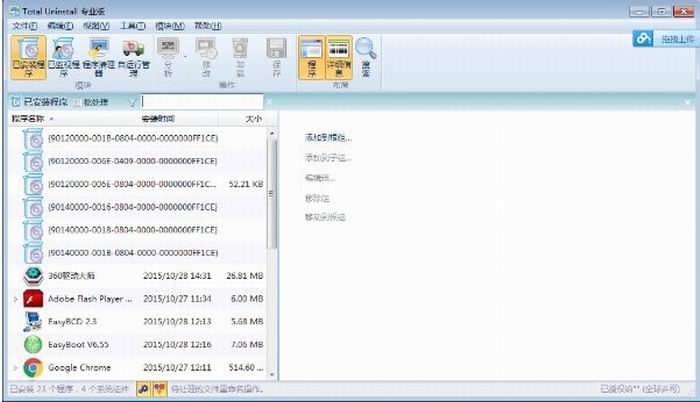
Task: Select the {90120000-006E-0409...} entry
Action: (138, 161)
